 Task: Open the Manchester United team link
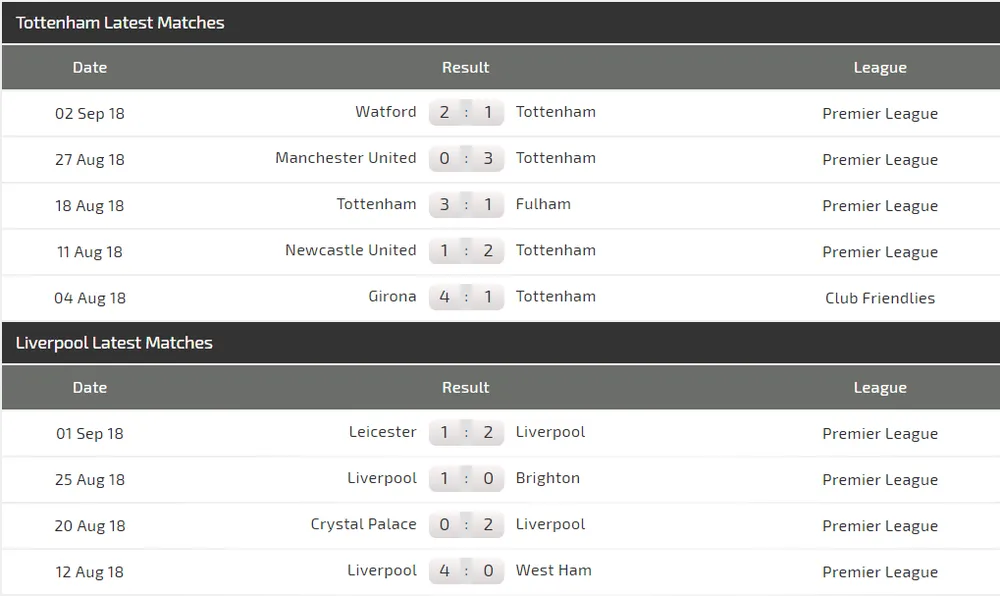point(345,158)
